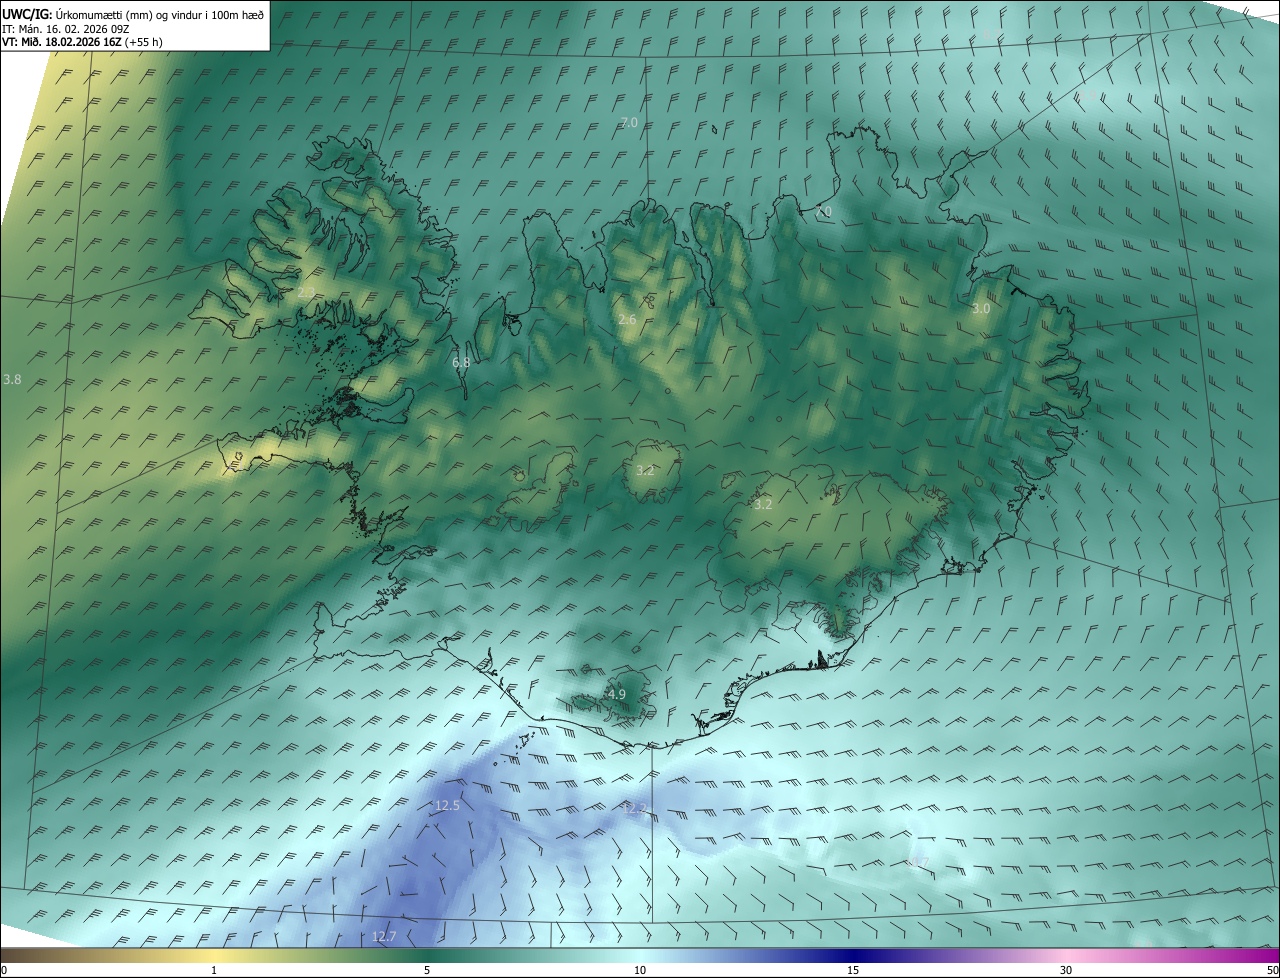The image size is (1280, 978).
Task: Click the '50' tick on the color scale
Action: tap(1272, 970)
